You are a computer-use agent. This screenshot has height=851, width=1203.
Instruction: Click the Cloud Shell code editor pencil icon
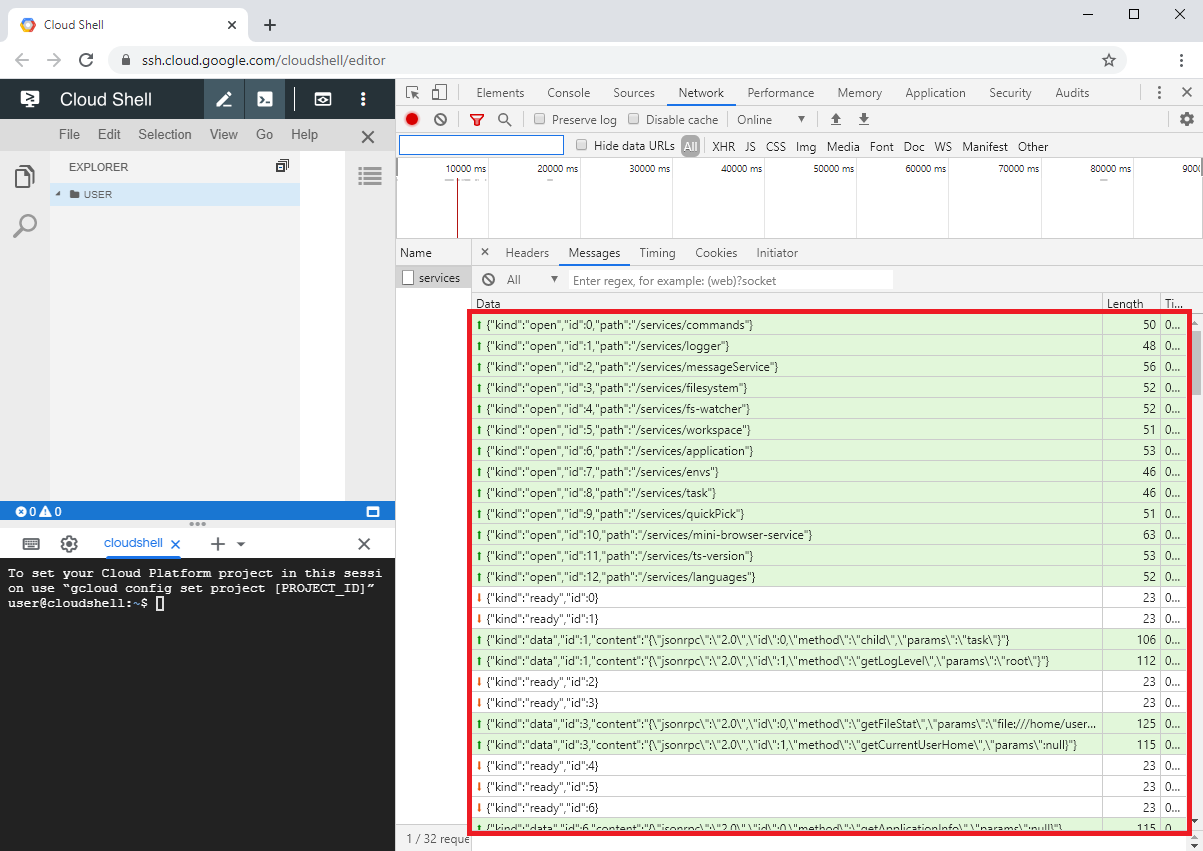point(224,99)
